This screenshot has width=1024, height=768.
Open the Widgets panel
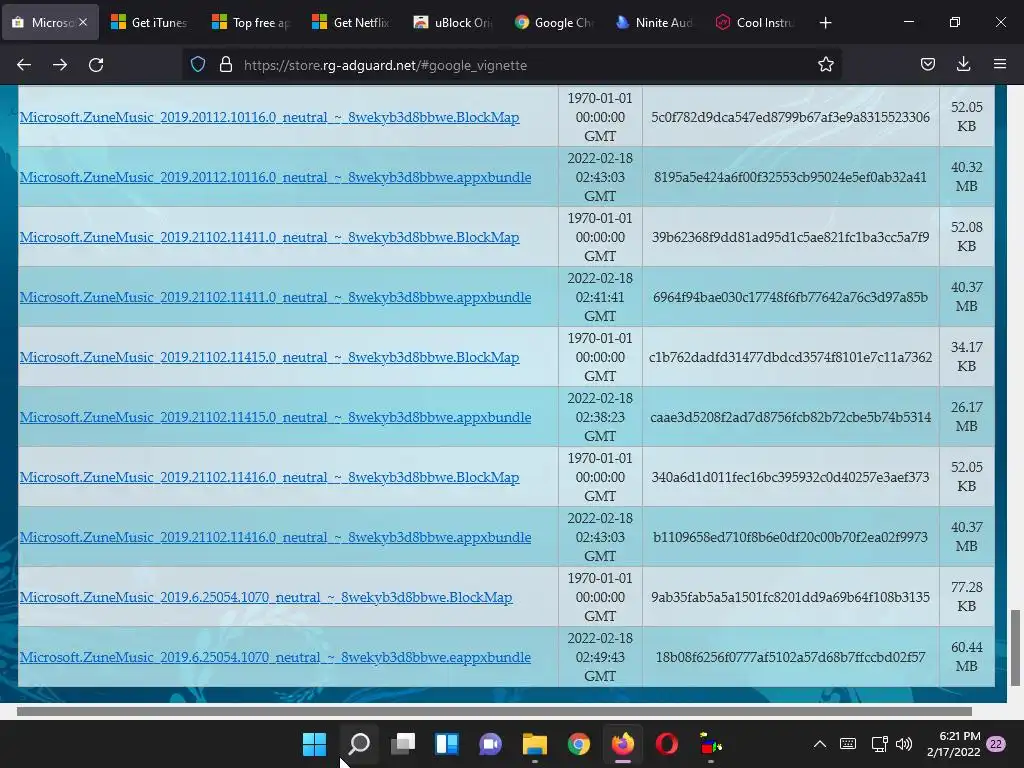point(447,744)
